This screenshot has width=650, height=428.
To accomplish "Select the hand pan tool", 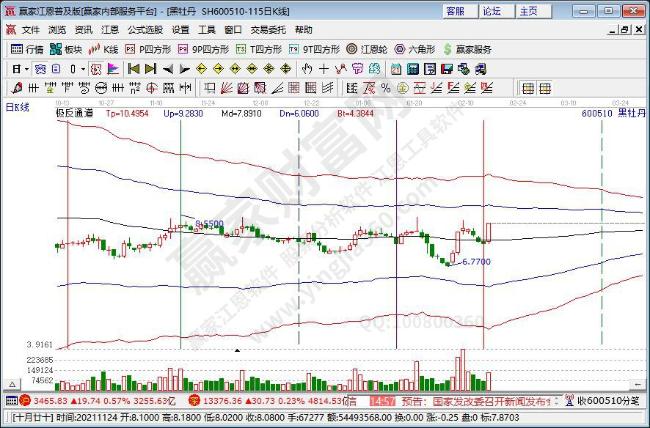I will [307, 69].
